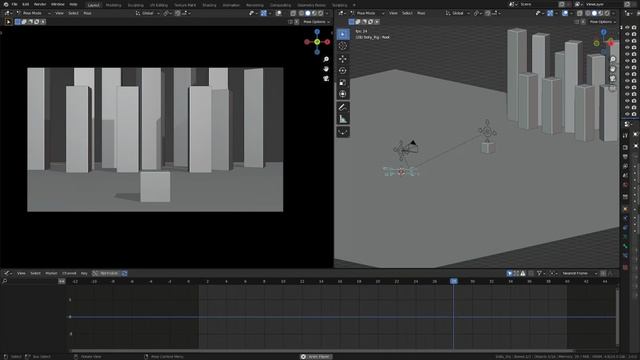Screen dimensions: 640x360
Task: Click the tweak select tool icon in left viewport
Action: [x=8, y=22]
